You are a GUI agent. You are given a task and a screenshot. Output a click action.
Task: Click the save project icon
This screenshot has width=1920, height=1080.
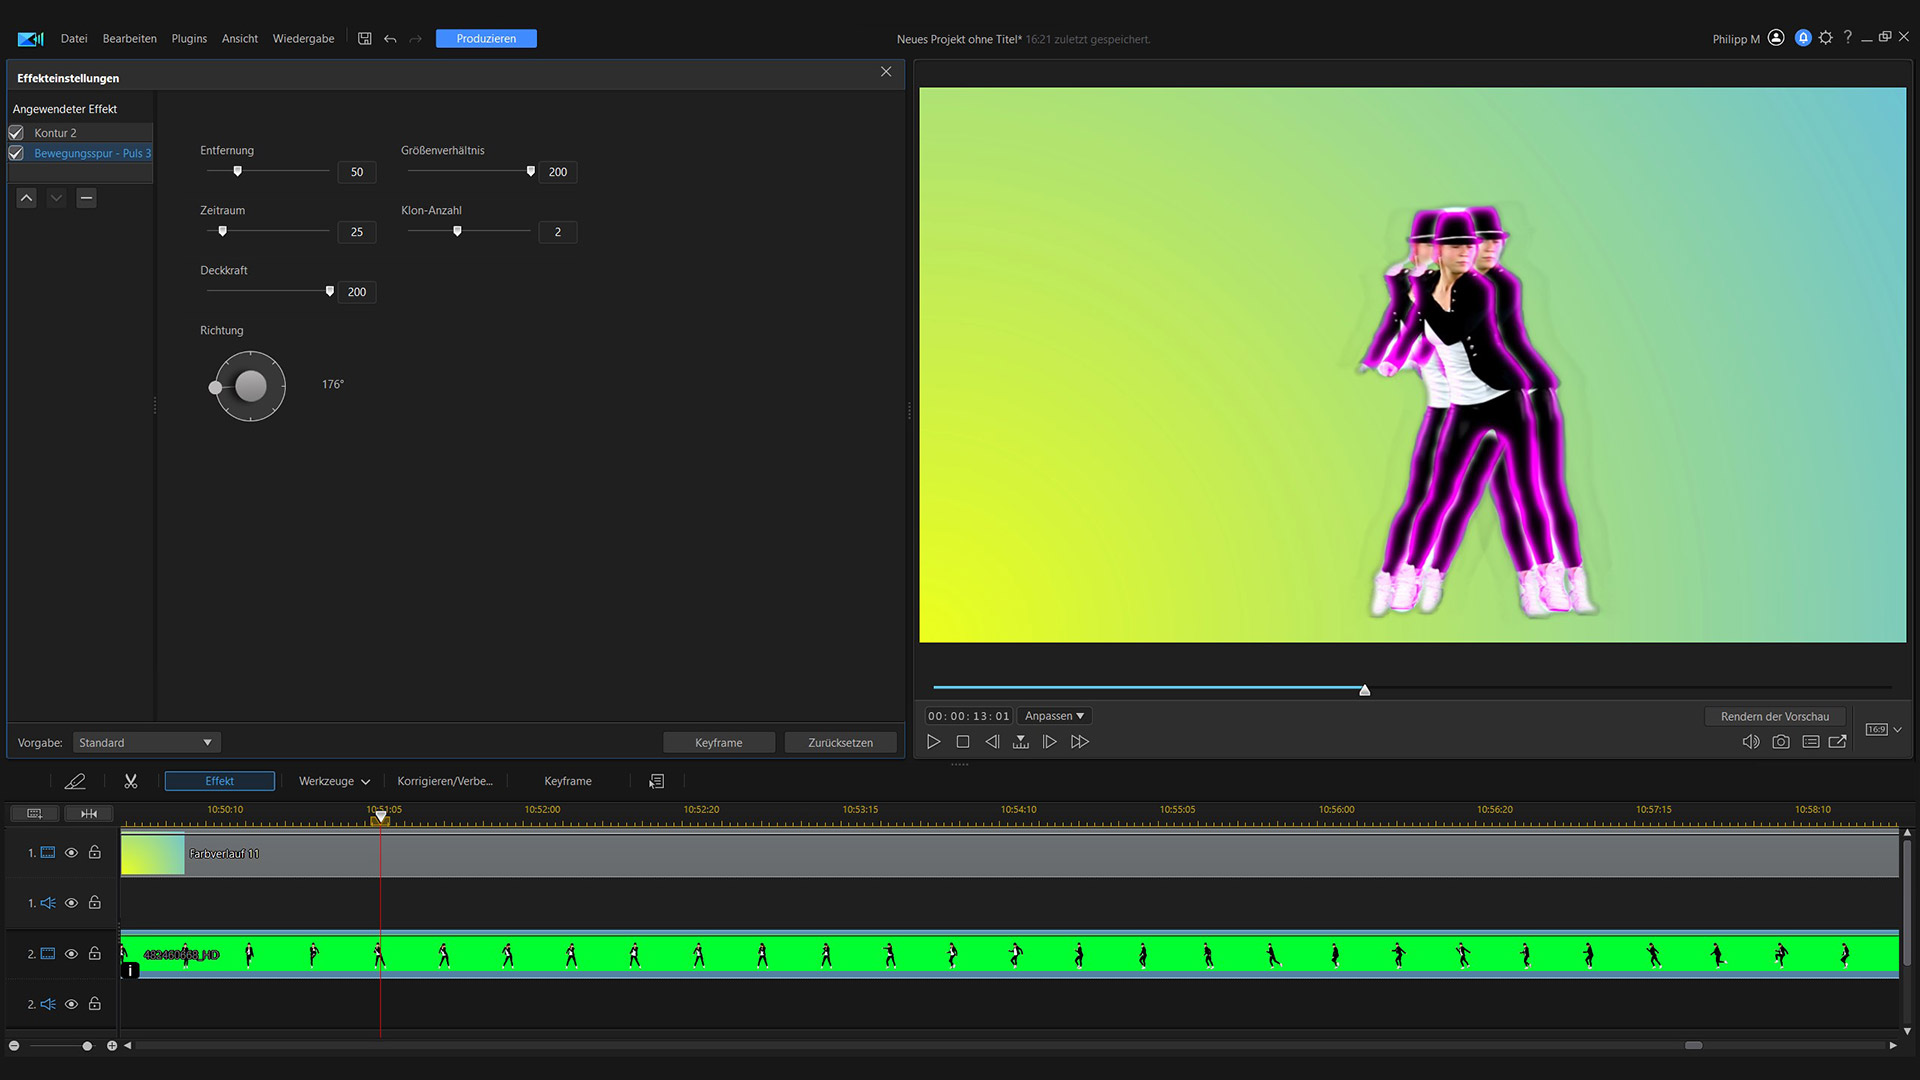point(365,39)
